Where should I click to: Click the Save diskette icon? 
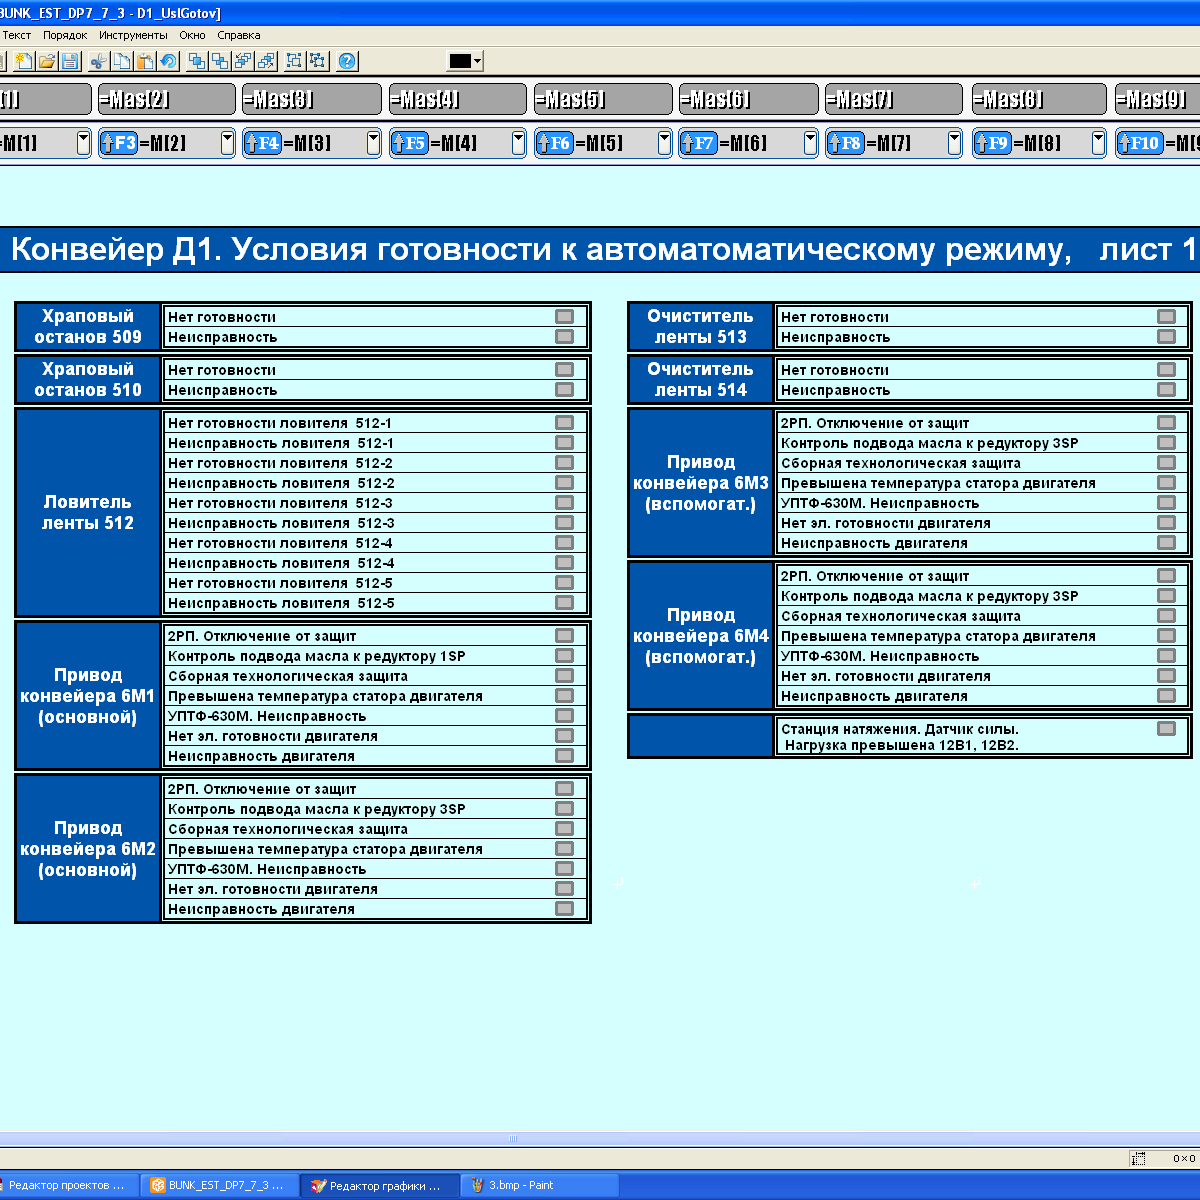click(70, 61)
